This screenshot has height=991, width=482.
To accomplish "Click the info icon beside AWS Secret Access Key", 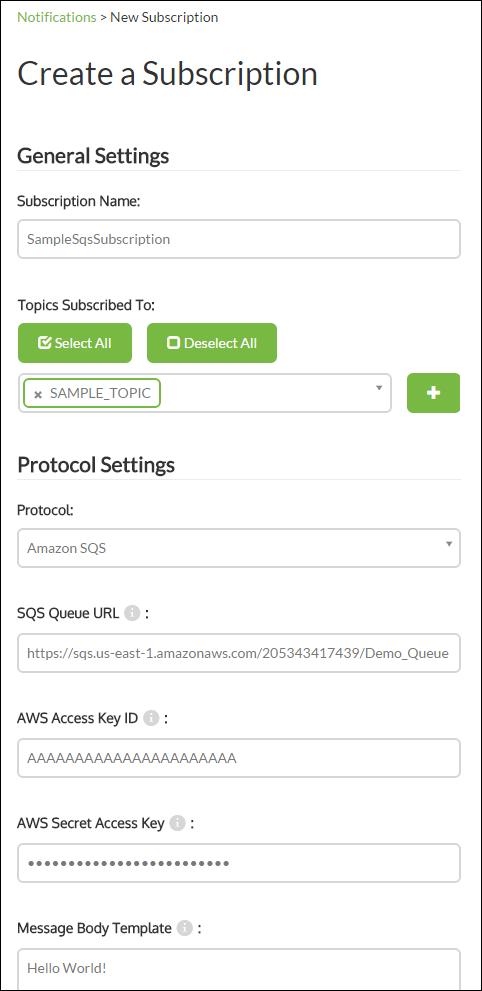I will click(x=177, y=823).
